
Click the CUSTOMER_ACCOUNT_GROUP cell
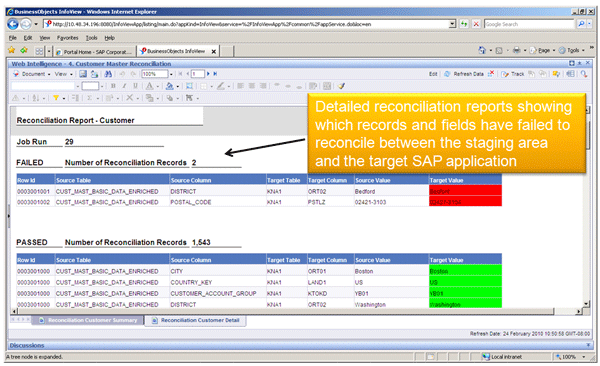pos(217,293)
